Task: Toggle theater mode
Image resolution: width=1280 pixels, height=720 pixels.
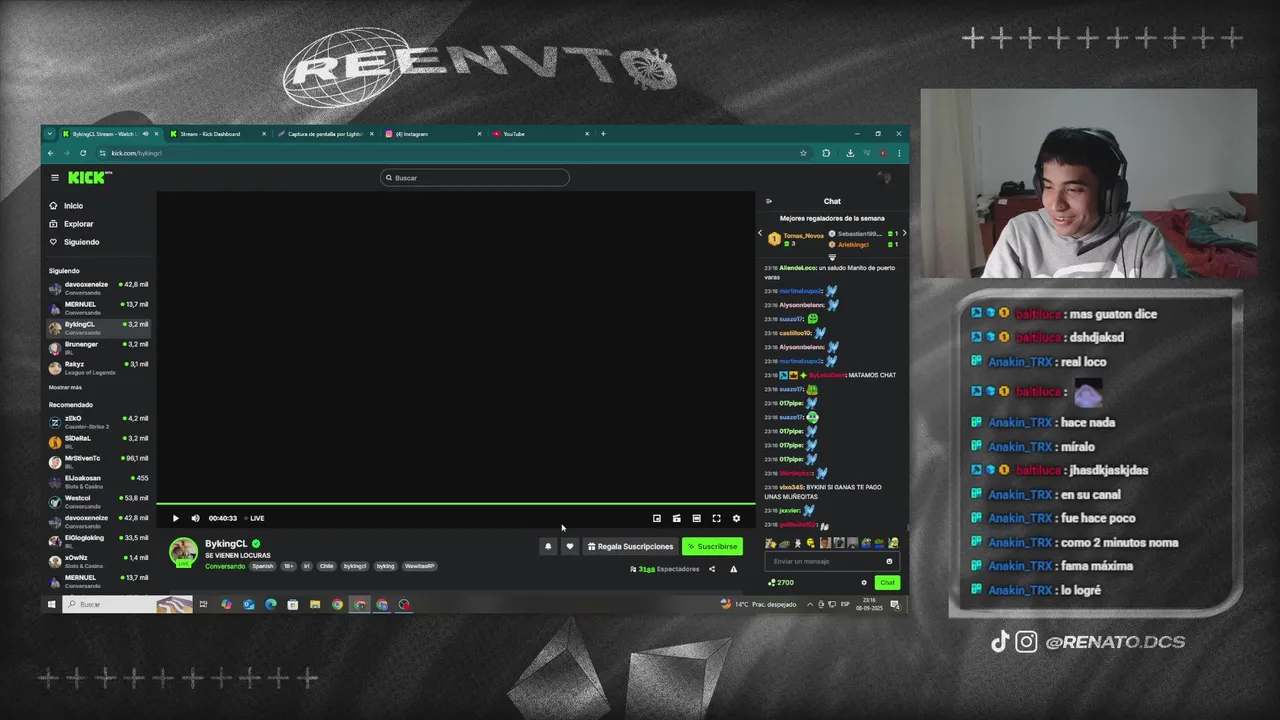Action: (697, 518)
